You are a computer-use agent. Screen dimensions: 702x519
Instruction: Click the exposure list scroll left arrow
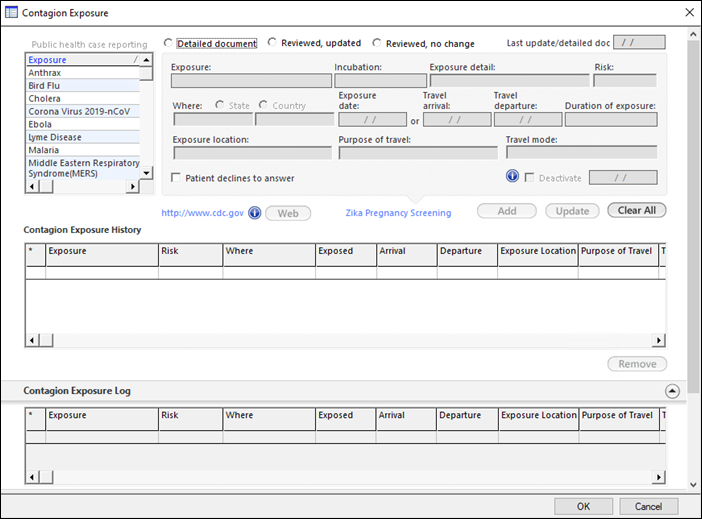click(x=32, y=186)
